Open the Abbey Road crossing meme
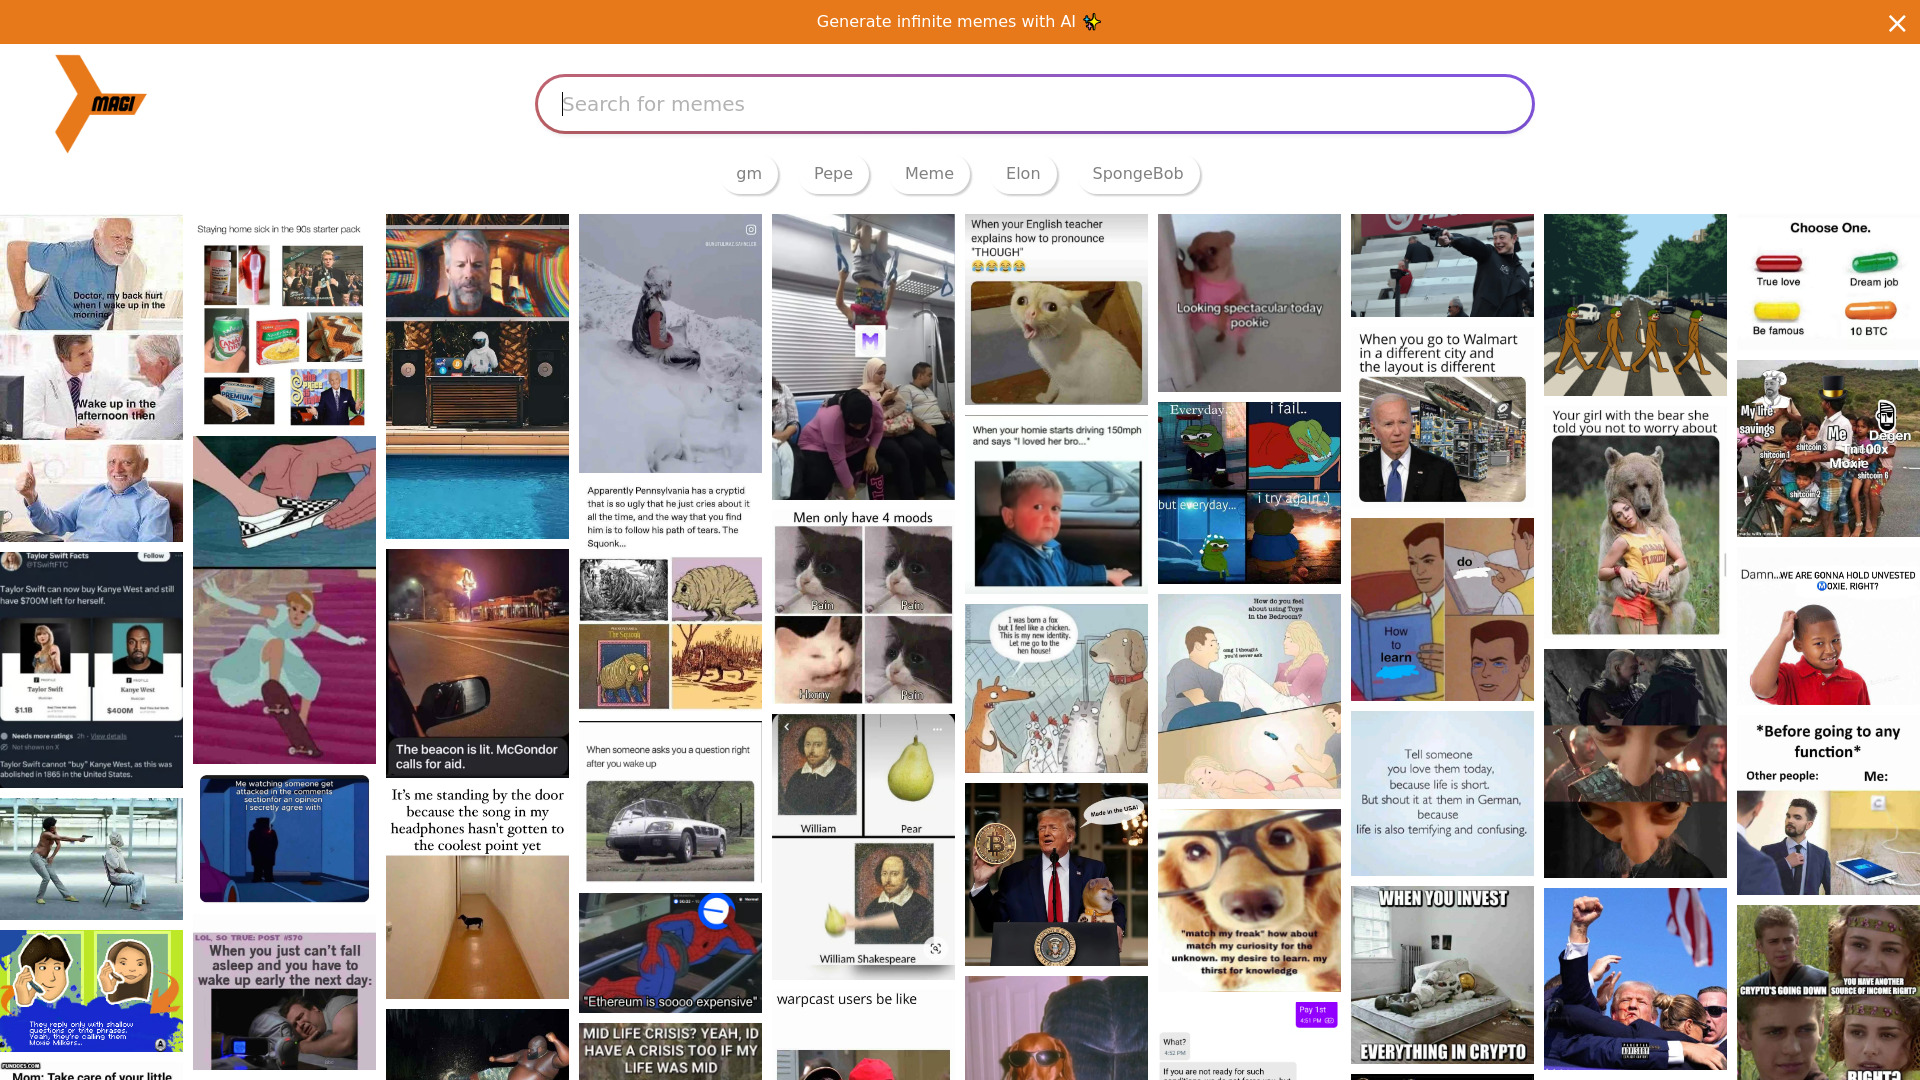1920x1080 pixels. click(1635, 304)
